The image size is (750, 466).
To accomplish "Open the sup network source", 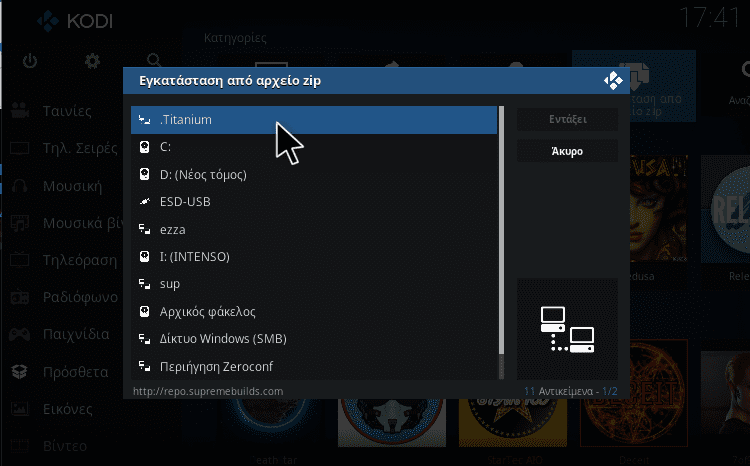I will (x=314, y=284).
